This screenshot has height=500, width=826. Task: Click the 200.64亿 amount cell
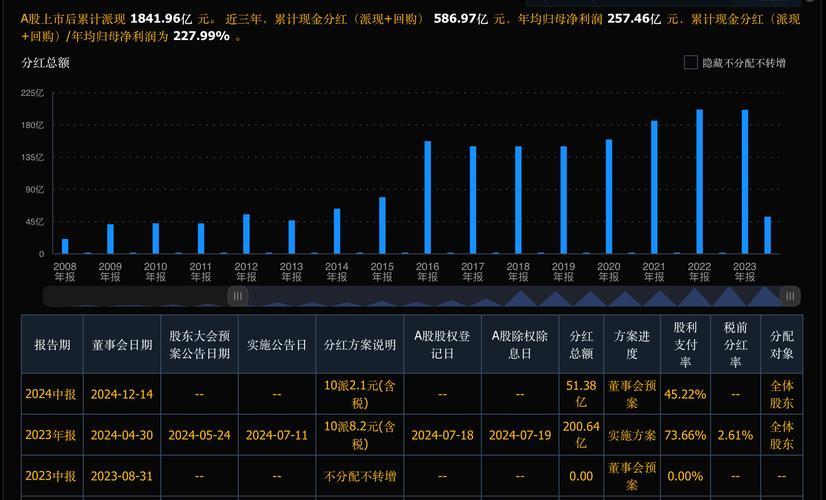point(581,435)
